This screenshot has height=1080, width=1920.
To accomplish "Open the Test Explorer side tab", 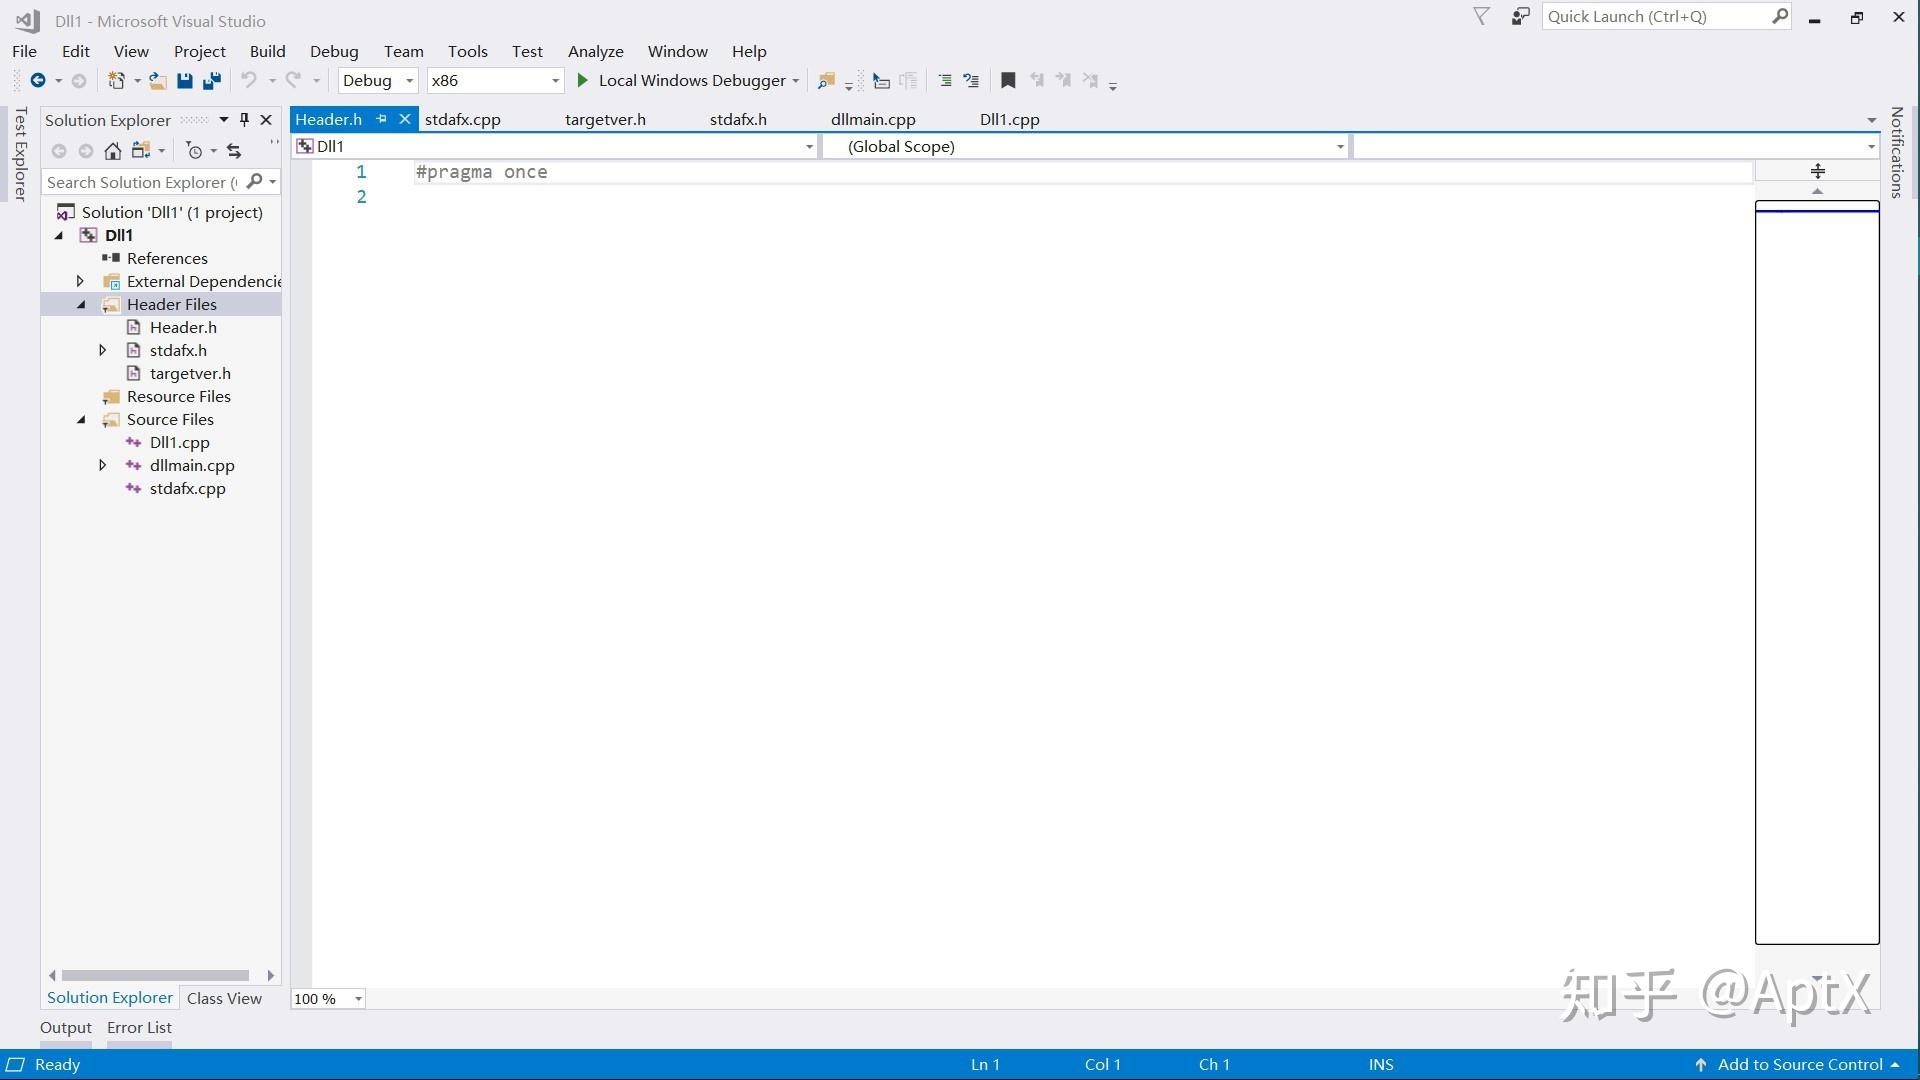I will [20, 155].
